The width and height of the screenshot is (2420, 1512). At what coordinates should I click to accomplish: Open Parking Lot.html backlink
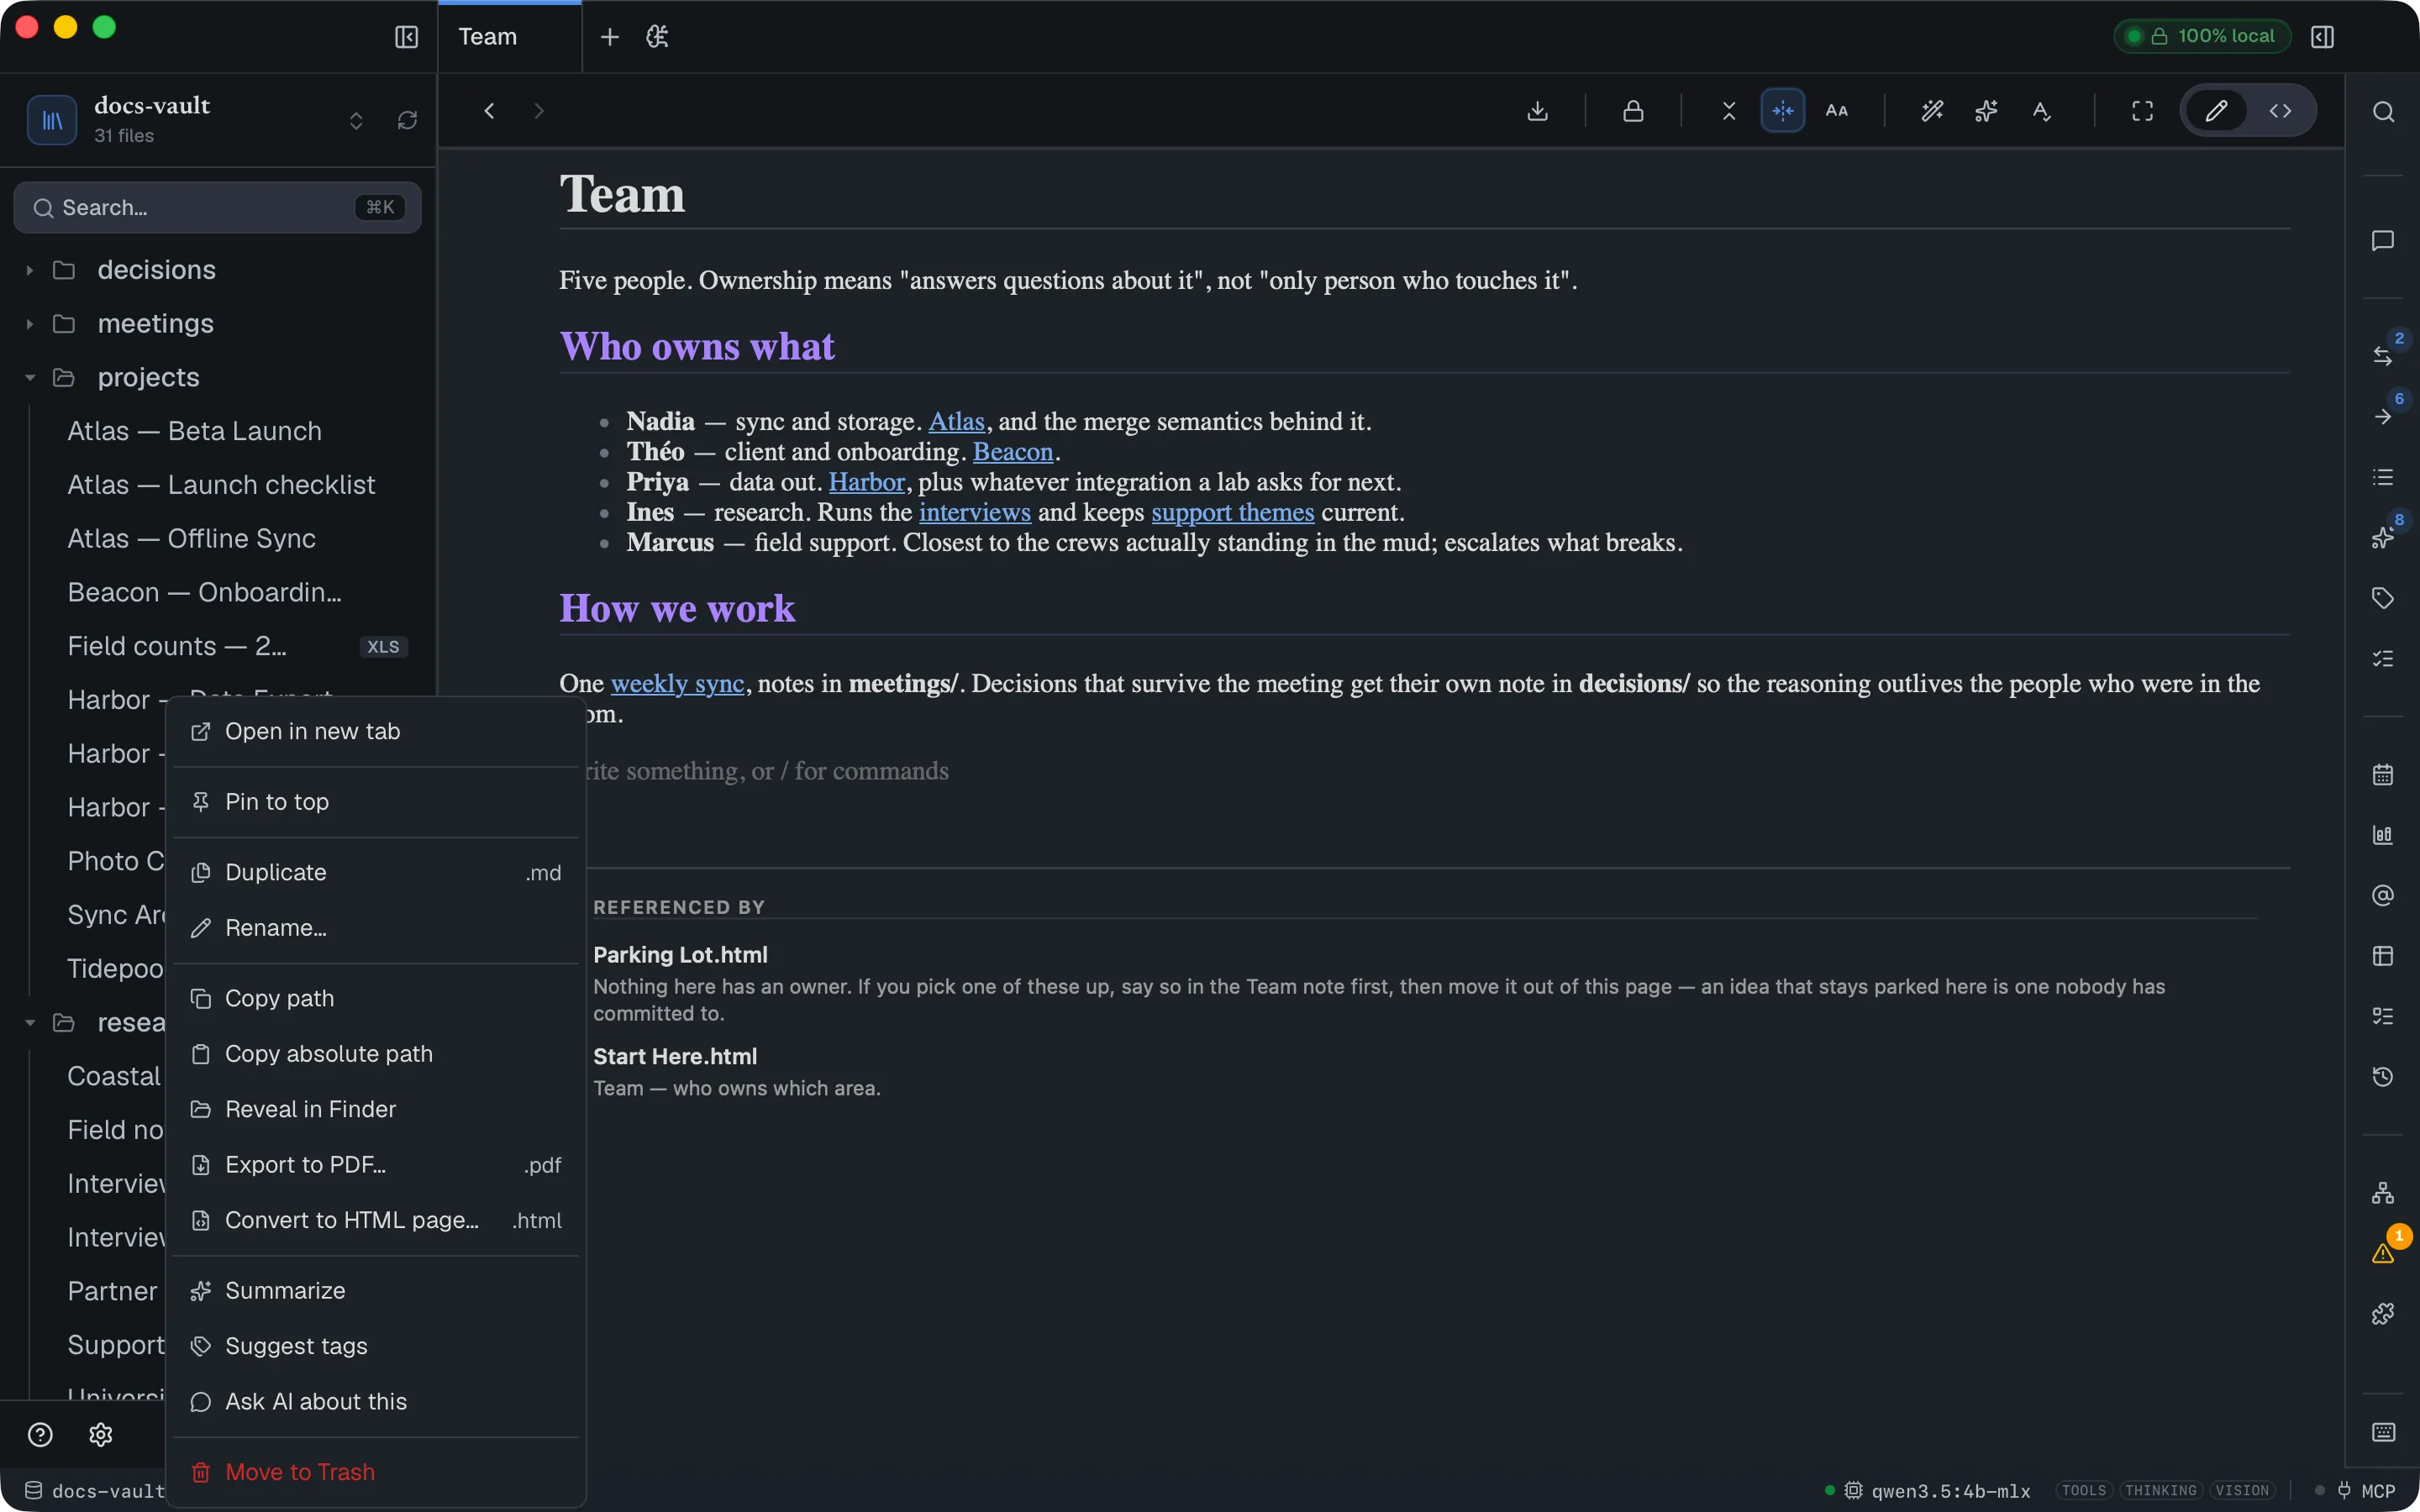[x=680, y=955]
